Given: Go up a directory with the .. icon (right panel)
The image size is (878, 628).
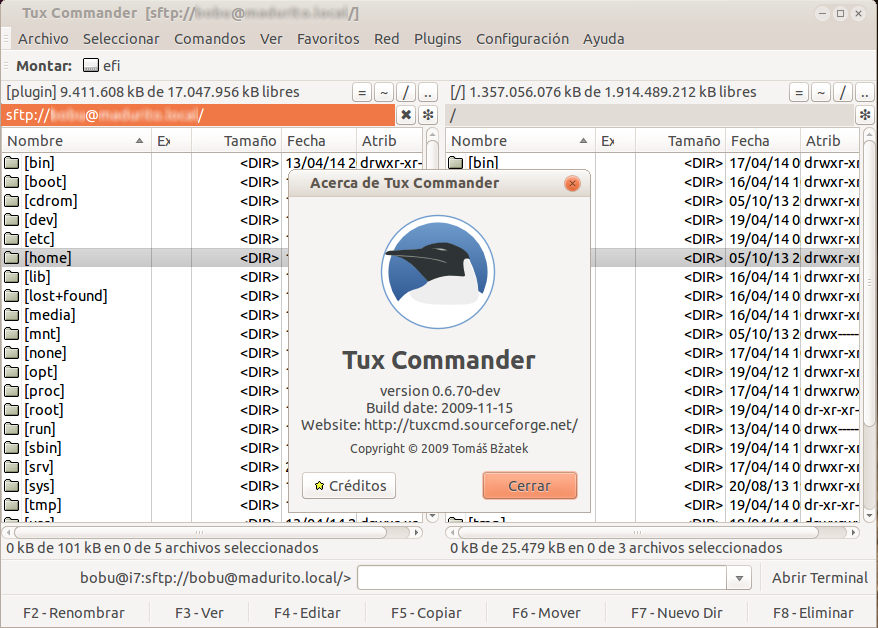Looking at the screenshot, I should coord(864,91).
